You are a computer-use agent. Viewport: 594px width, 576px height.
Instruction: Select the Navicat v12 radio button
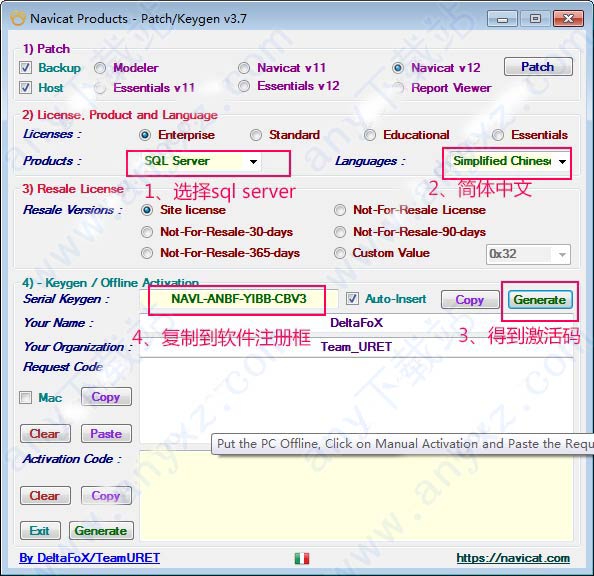coord(398,68)
